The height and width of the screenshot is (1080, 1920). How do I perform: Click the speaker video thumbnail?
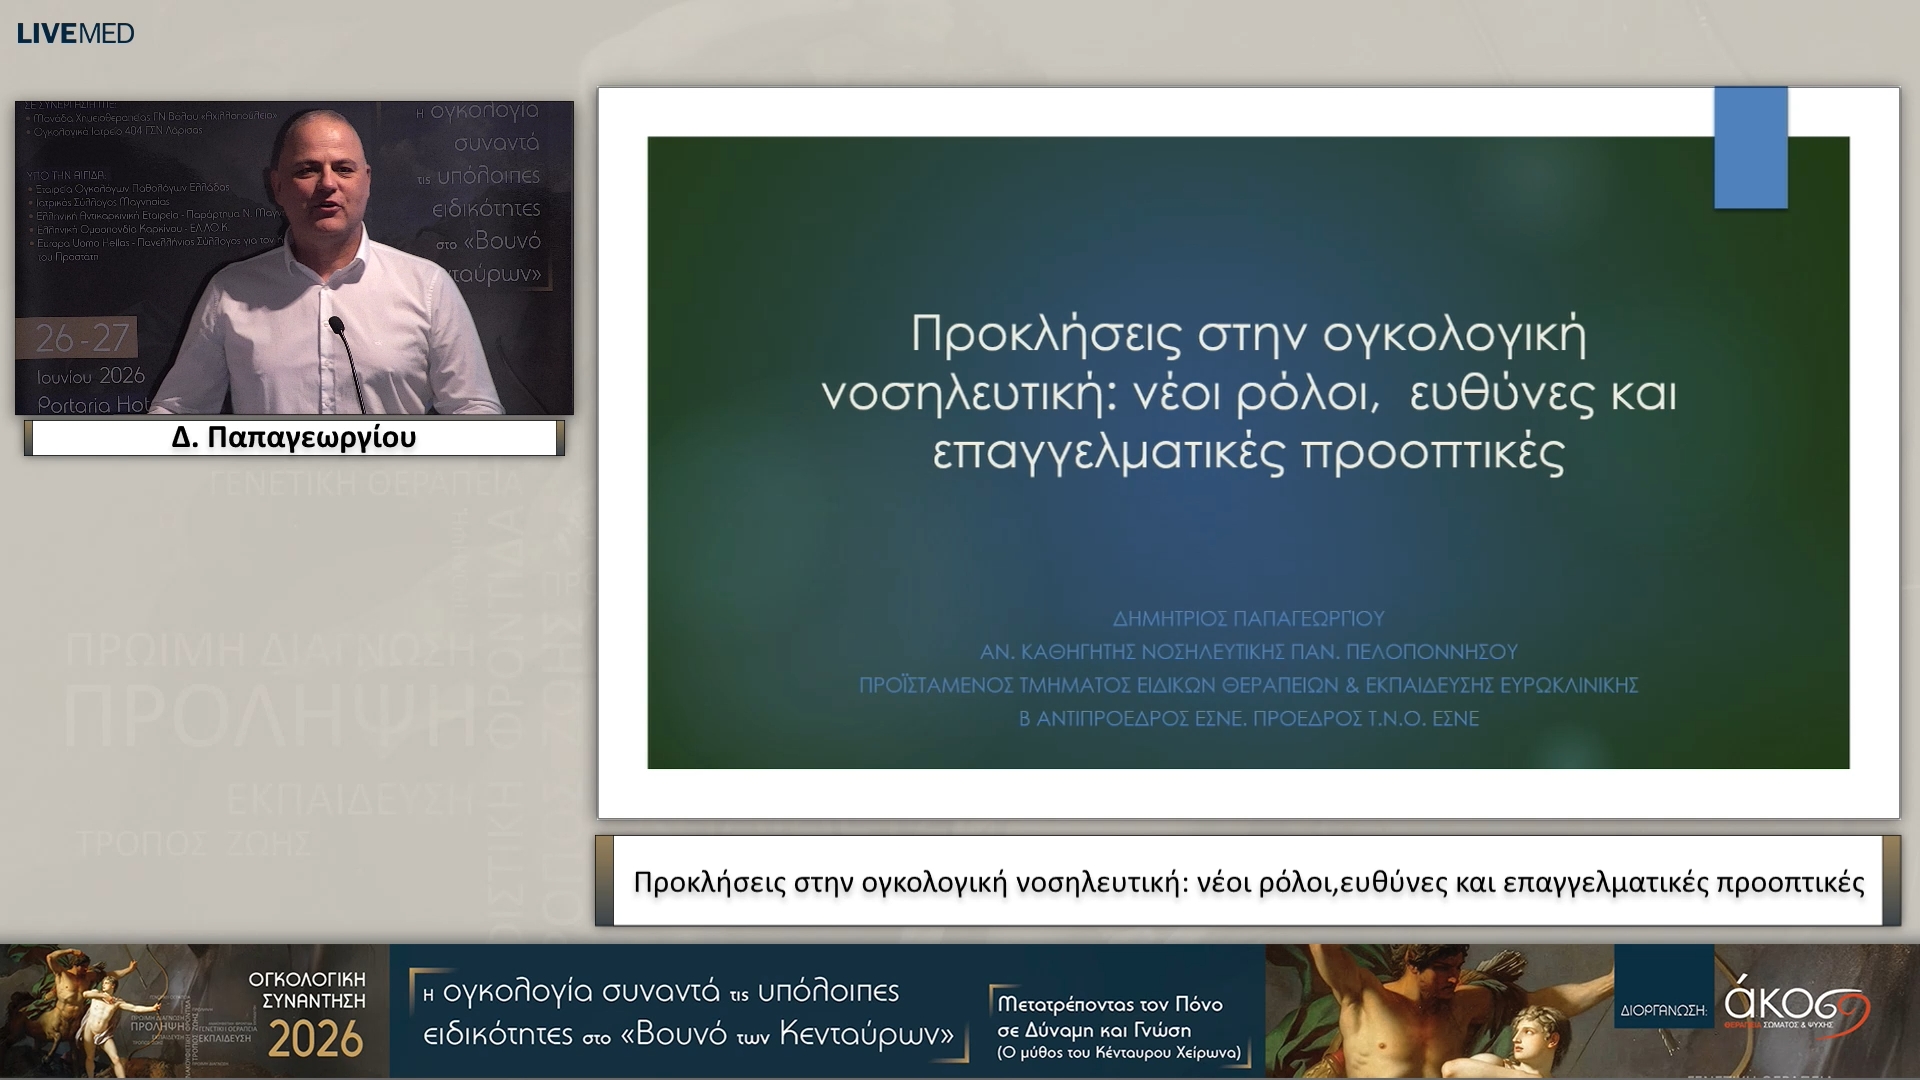(294, 257)
